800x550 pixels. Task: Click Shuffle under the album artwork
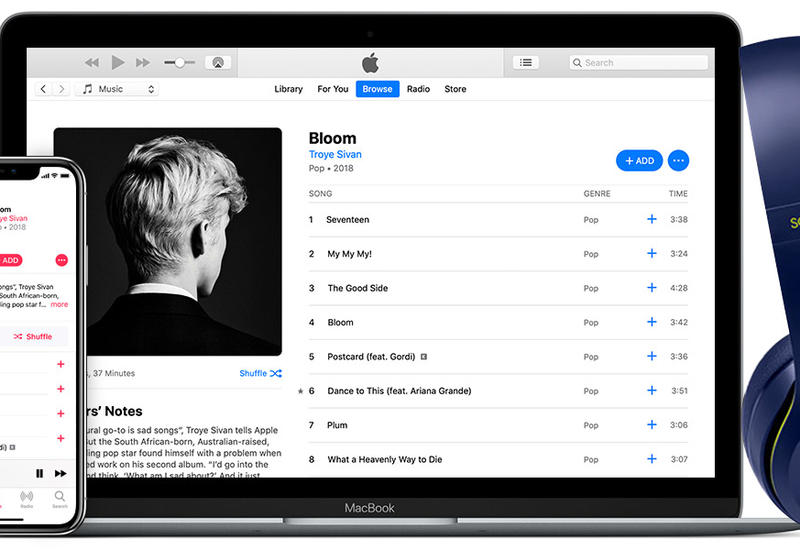[x=260, y=373]
